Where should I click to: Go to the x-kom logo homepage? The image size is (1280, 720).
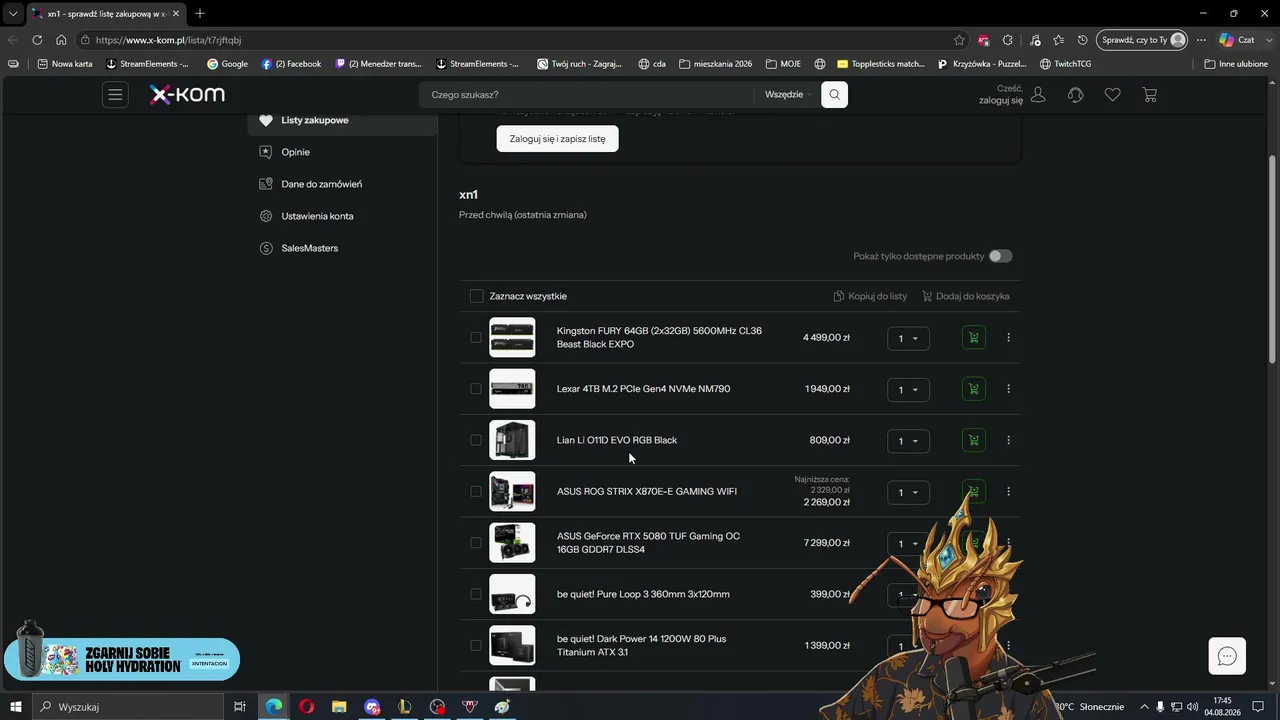click(187, 95)
